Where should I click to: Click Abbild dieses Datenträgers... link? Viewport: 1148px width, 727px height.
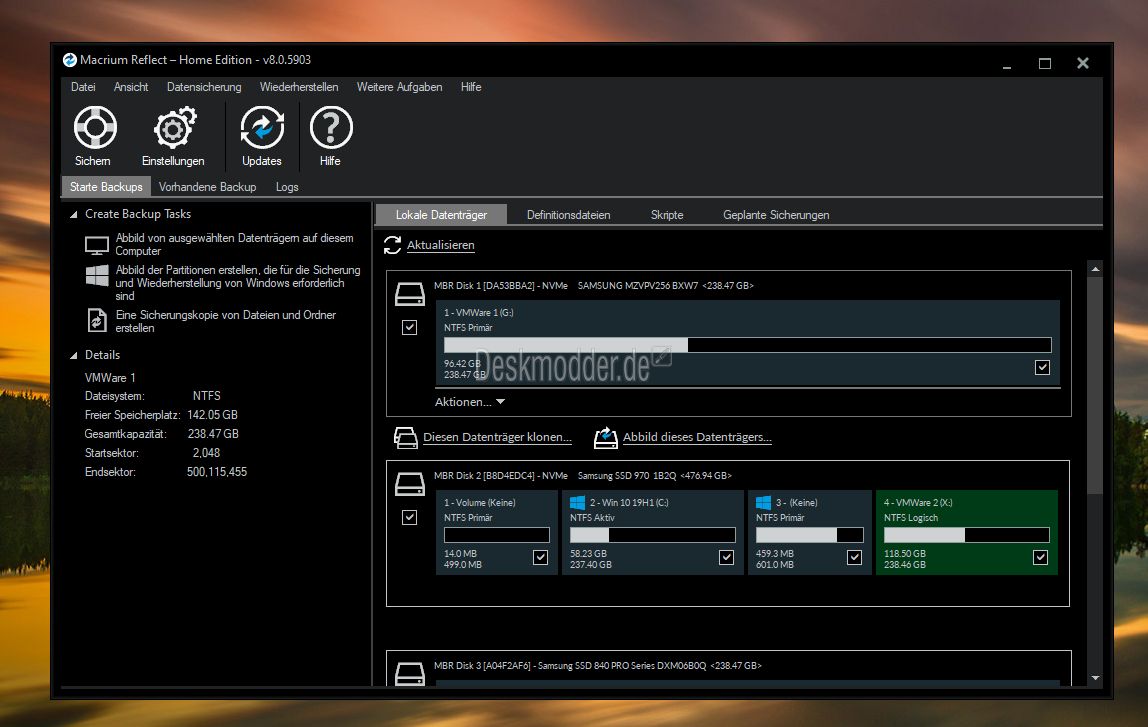pyautogui.click(x=697, y=437)
